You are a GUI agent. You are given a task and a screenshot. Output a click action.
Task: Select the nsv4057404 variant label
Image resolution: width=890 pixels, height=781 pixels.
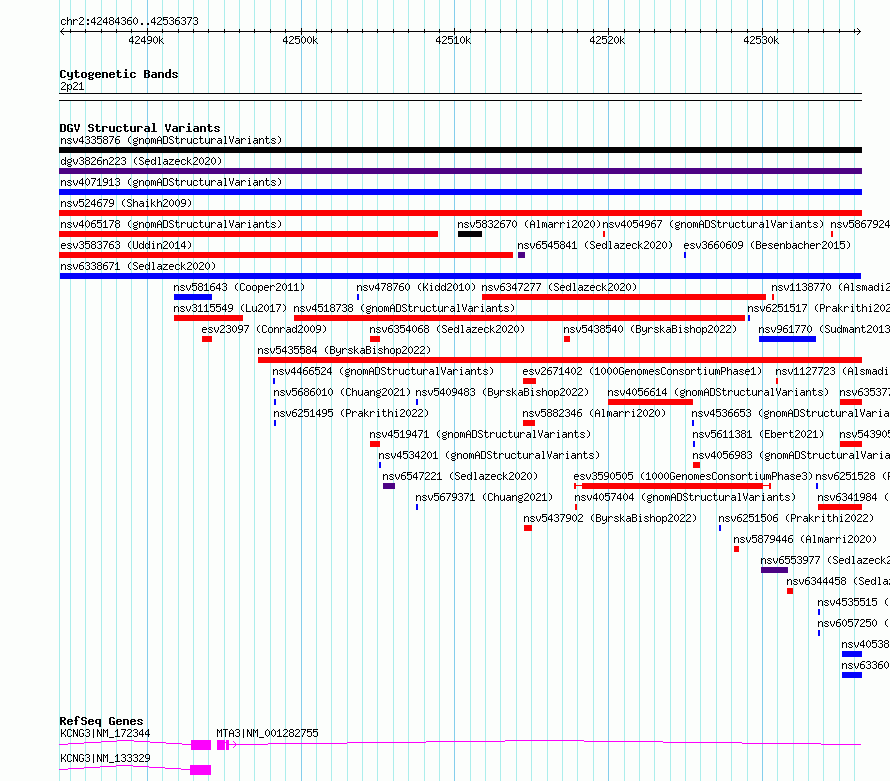[685, 497]
